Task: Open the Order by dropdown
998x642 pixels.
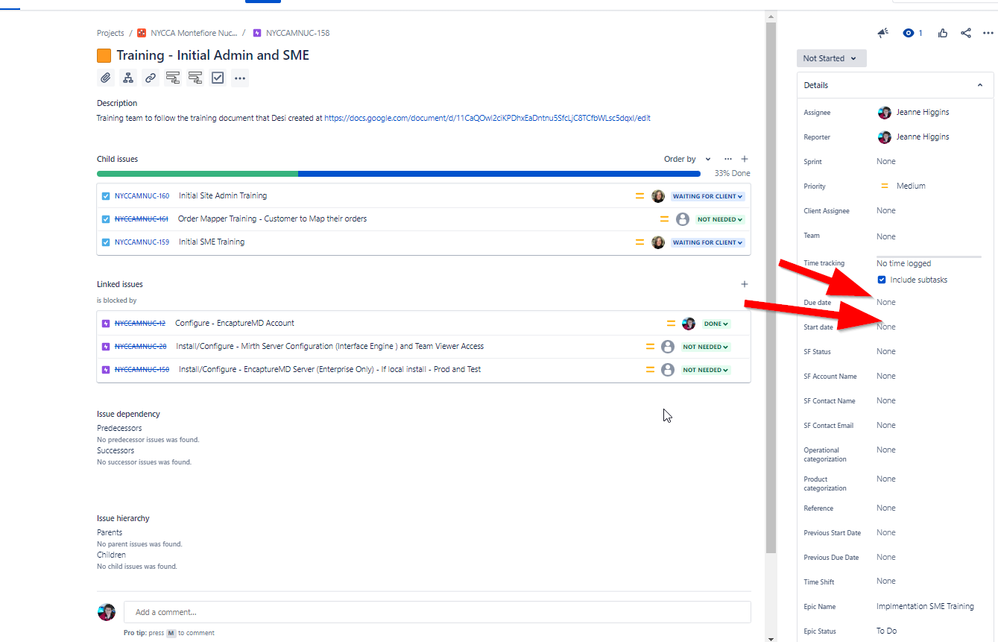Action: click(687, 159)
